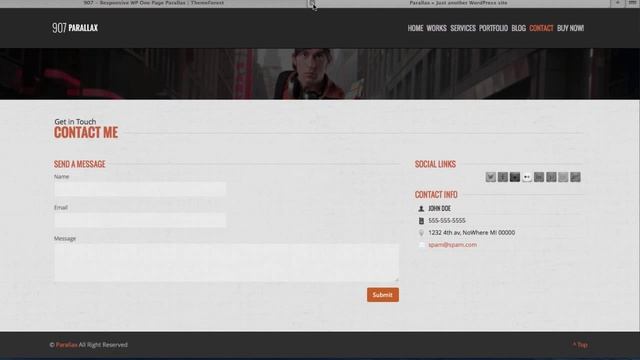Submit the contact form
The height and width of the screenshot is (360, 640).
(x=383, y=295)
